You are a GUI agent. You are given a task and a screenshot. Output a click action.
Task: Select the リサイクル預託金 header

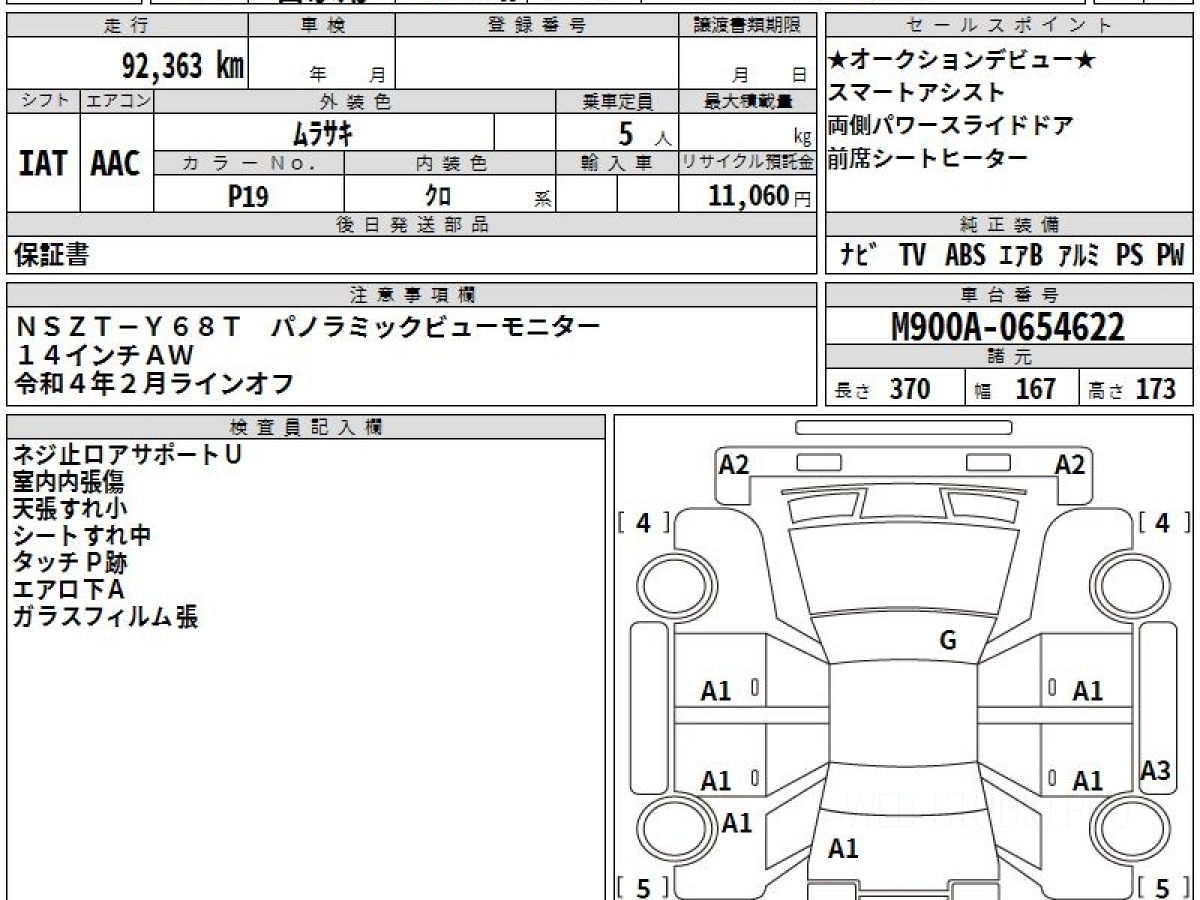coord(748,163)
